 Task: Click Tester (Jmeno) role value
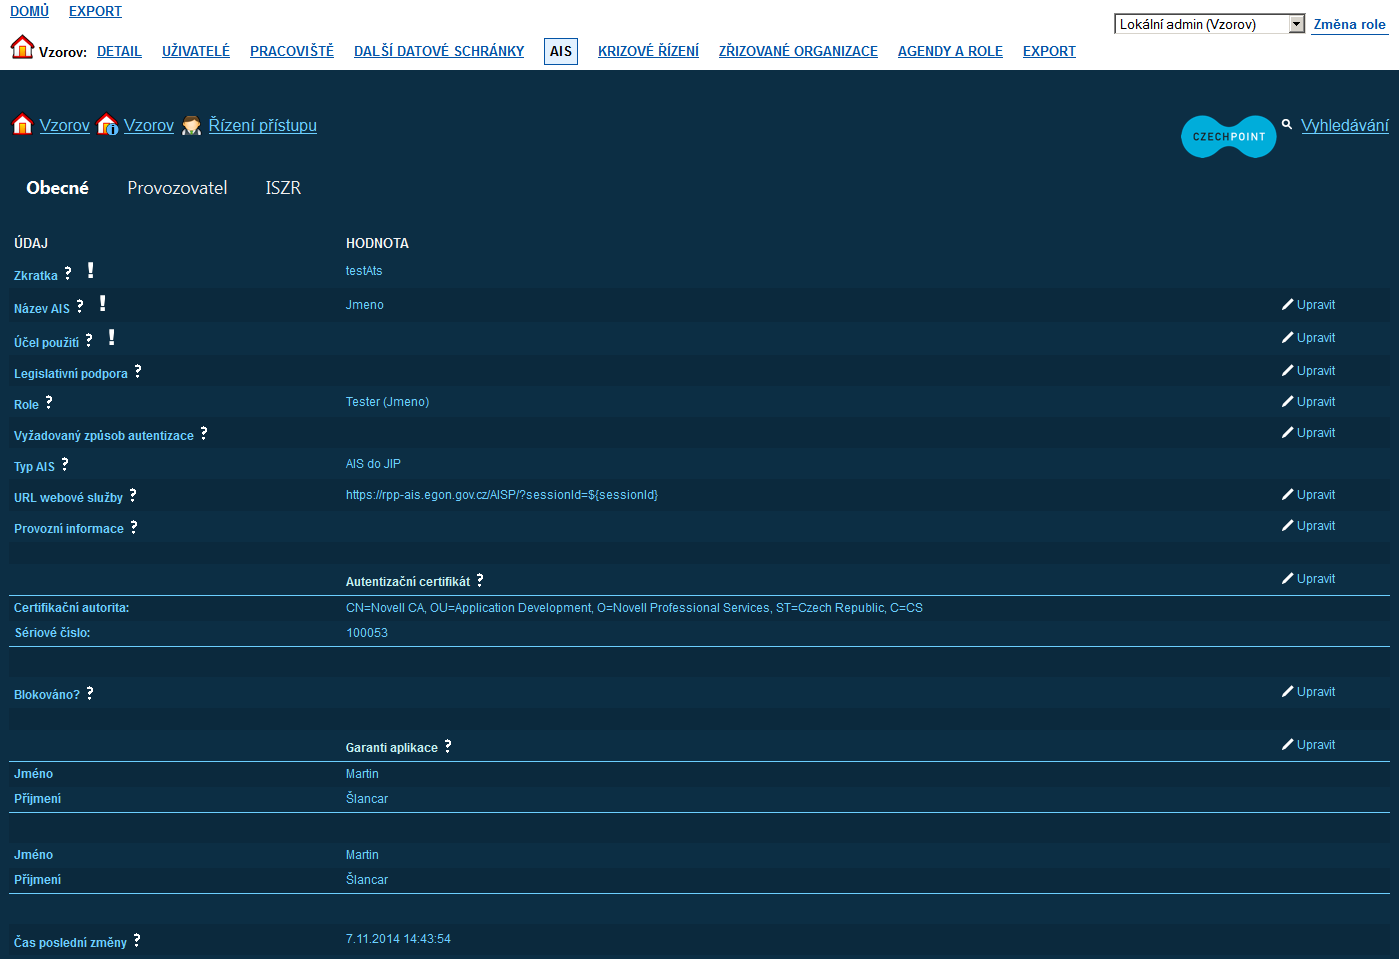tap(387, 402)
